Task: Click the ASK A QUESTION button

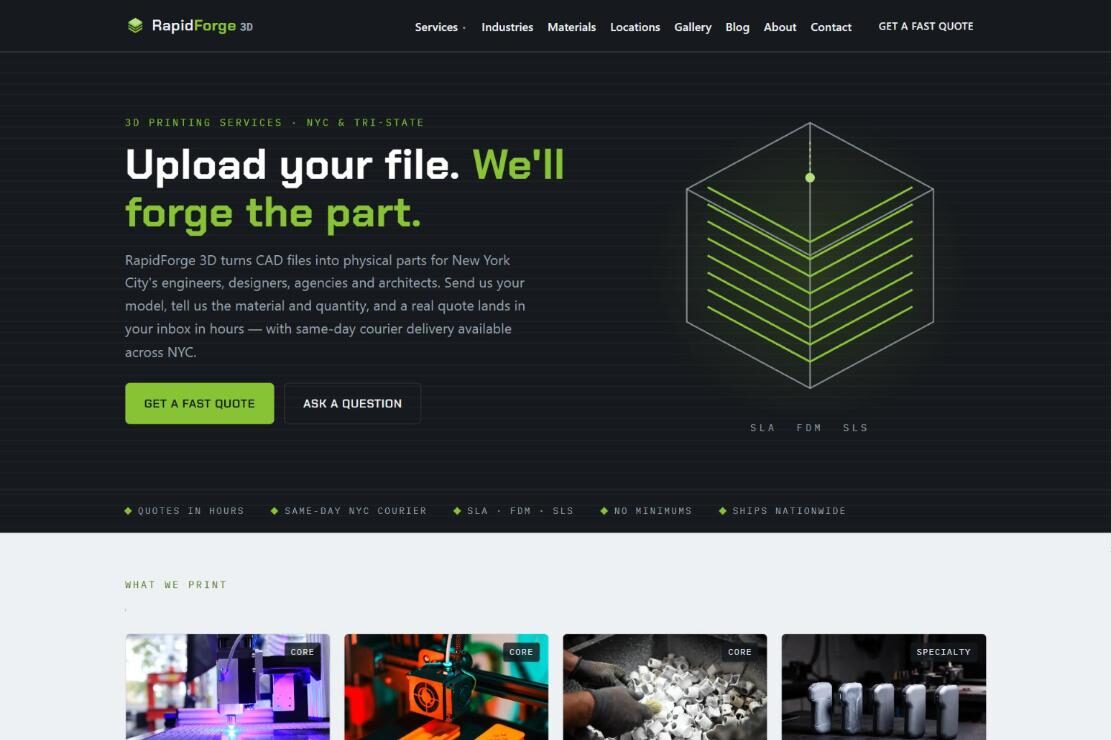Action: pyautogui.click(x=352, y=403)
